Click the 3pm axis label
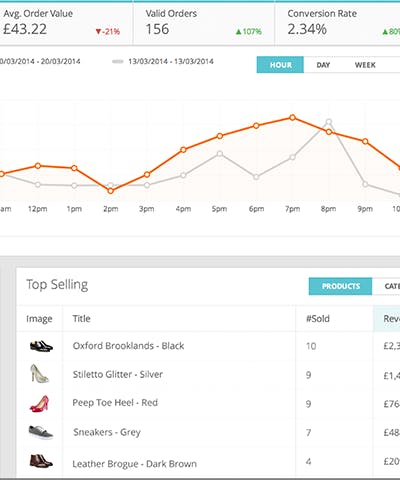The width and height of the screenshot is (400, 480). coord(147,209)
